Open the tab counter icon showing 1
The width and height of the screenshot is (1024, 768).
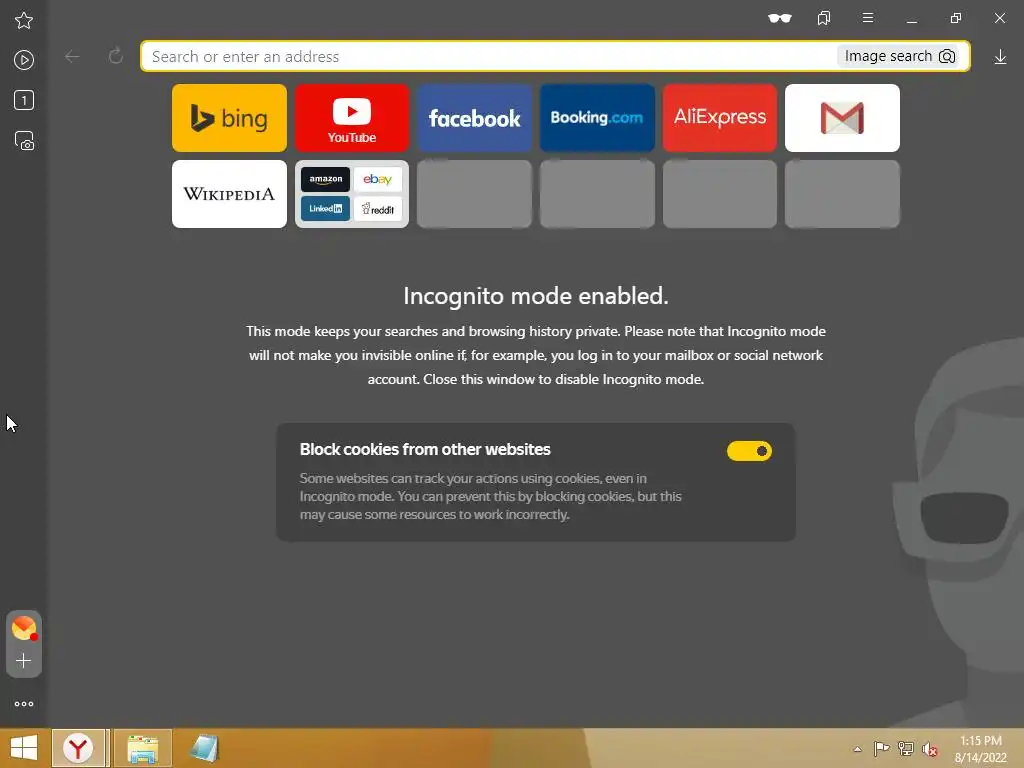tap(24, 100)
